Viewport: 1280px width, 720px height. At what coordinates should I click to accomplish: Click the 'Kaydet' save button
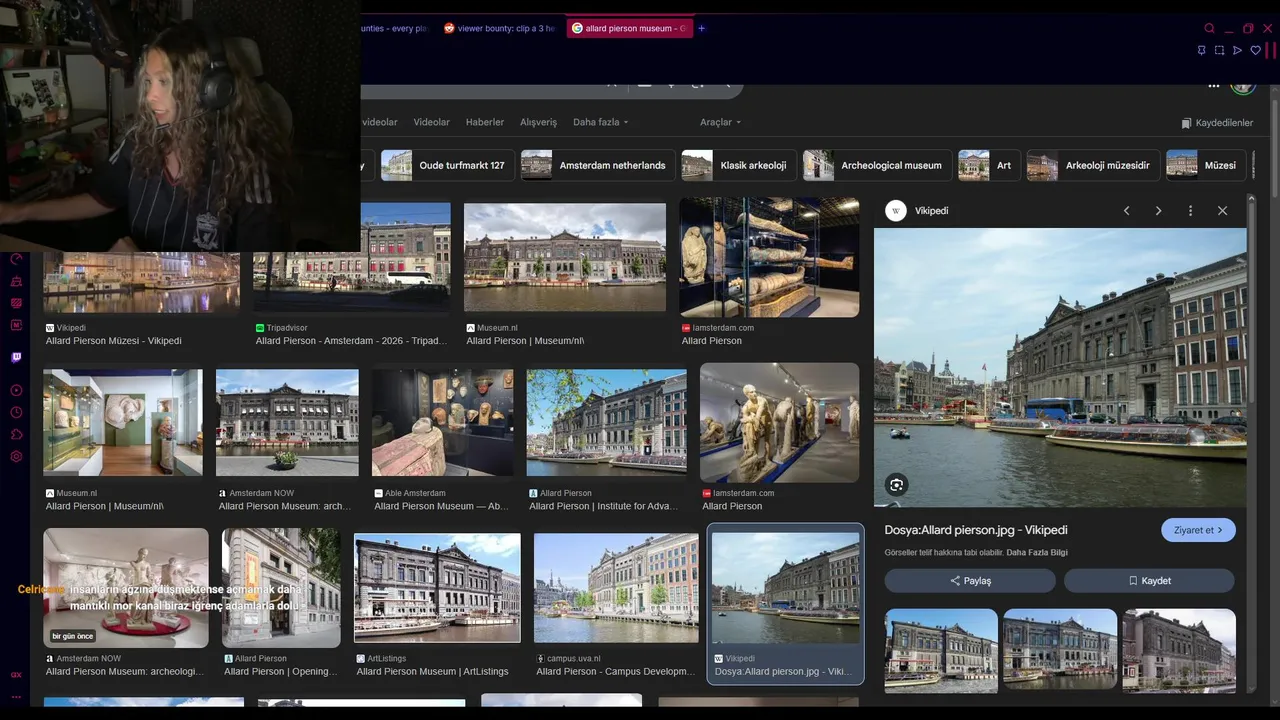[1149, 581]
